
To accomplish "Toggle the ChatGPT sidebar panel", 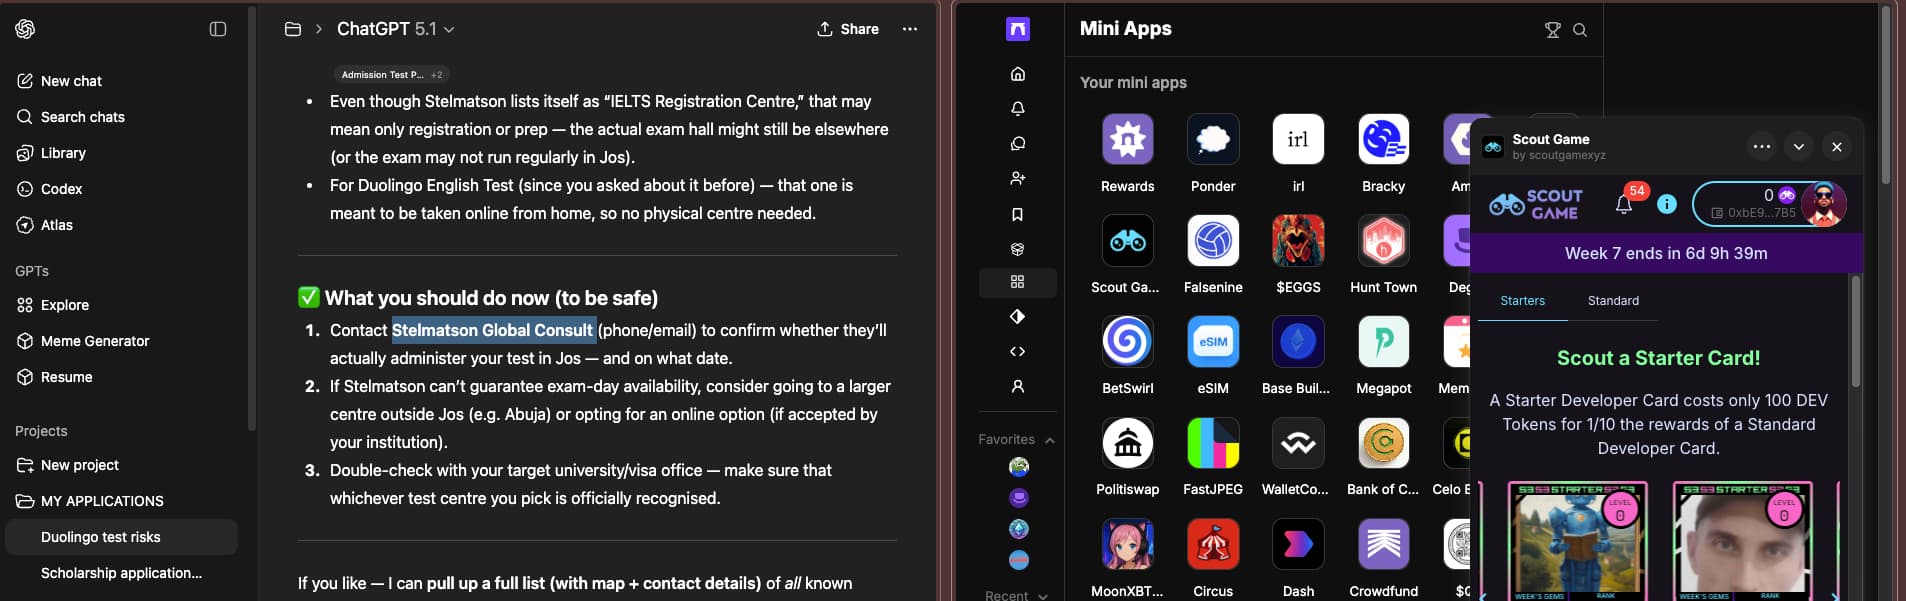I will pos(218,29).
